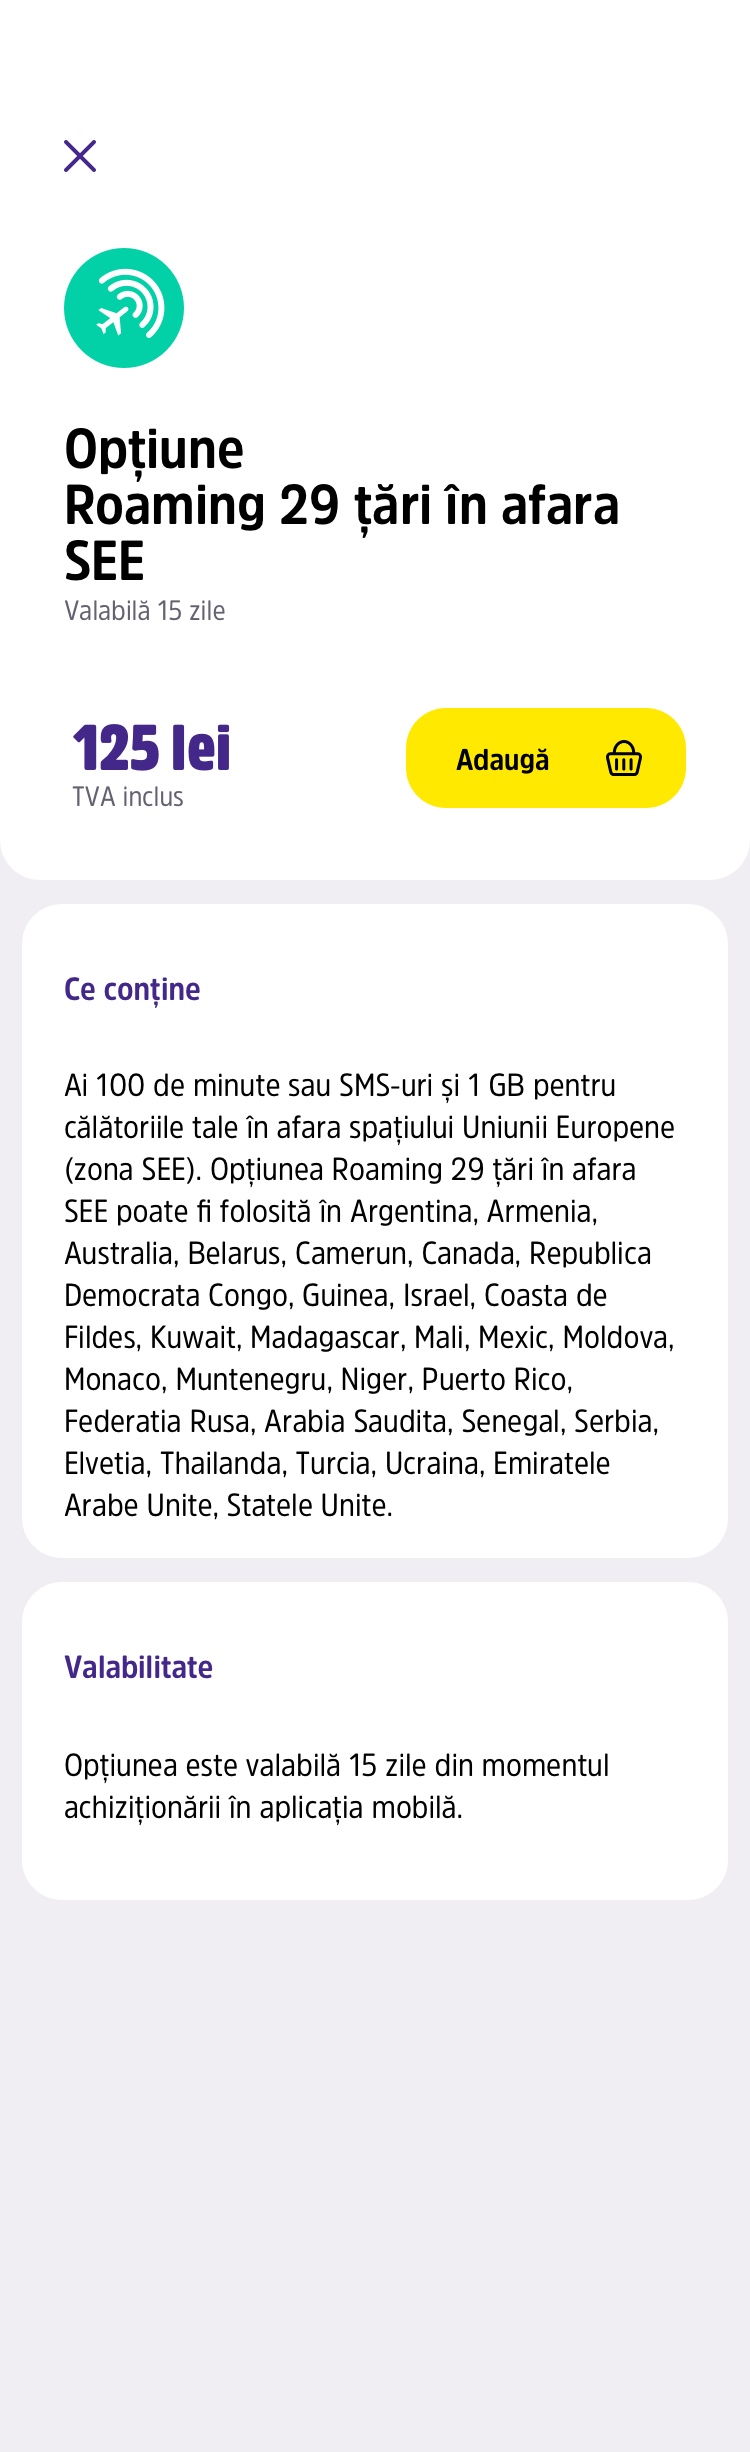Open the Valabilitate section heading
This screenshot has height=2452, width=750.
pyautogui.click(x=139, y=1668)
